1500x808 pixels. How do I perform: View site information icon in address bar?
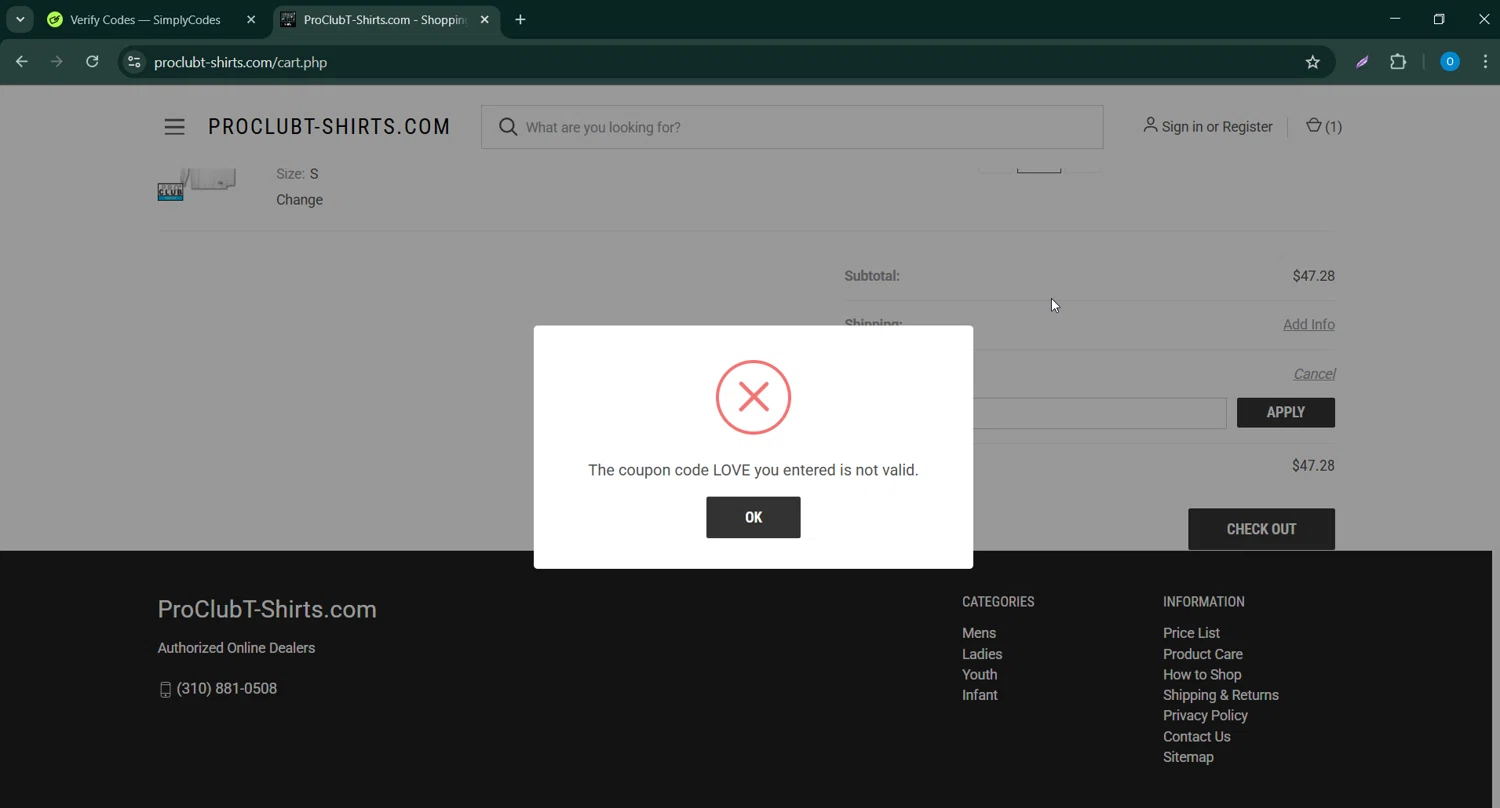click(134, 62)
